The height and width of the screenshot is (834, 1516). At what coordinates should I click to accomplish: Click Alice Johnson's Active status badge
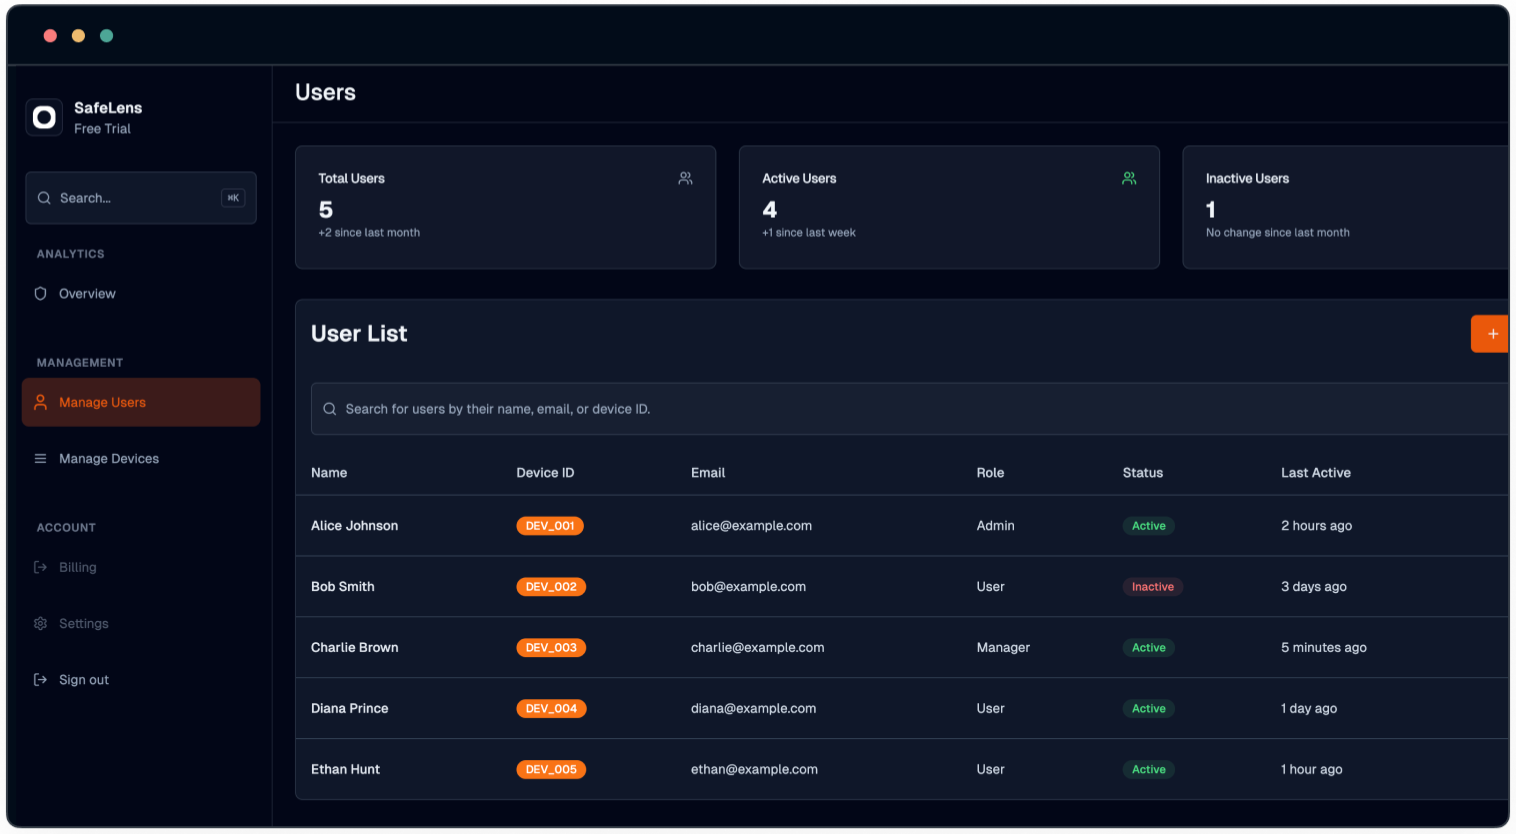coord(1149,526)
